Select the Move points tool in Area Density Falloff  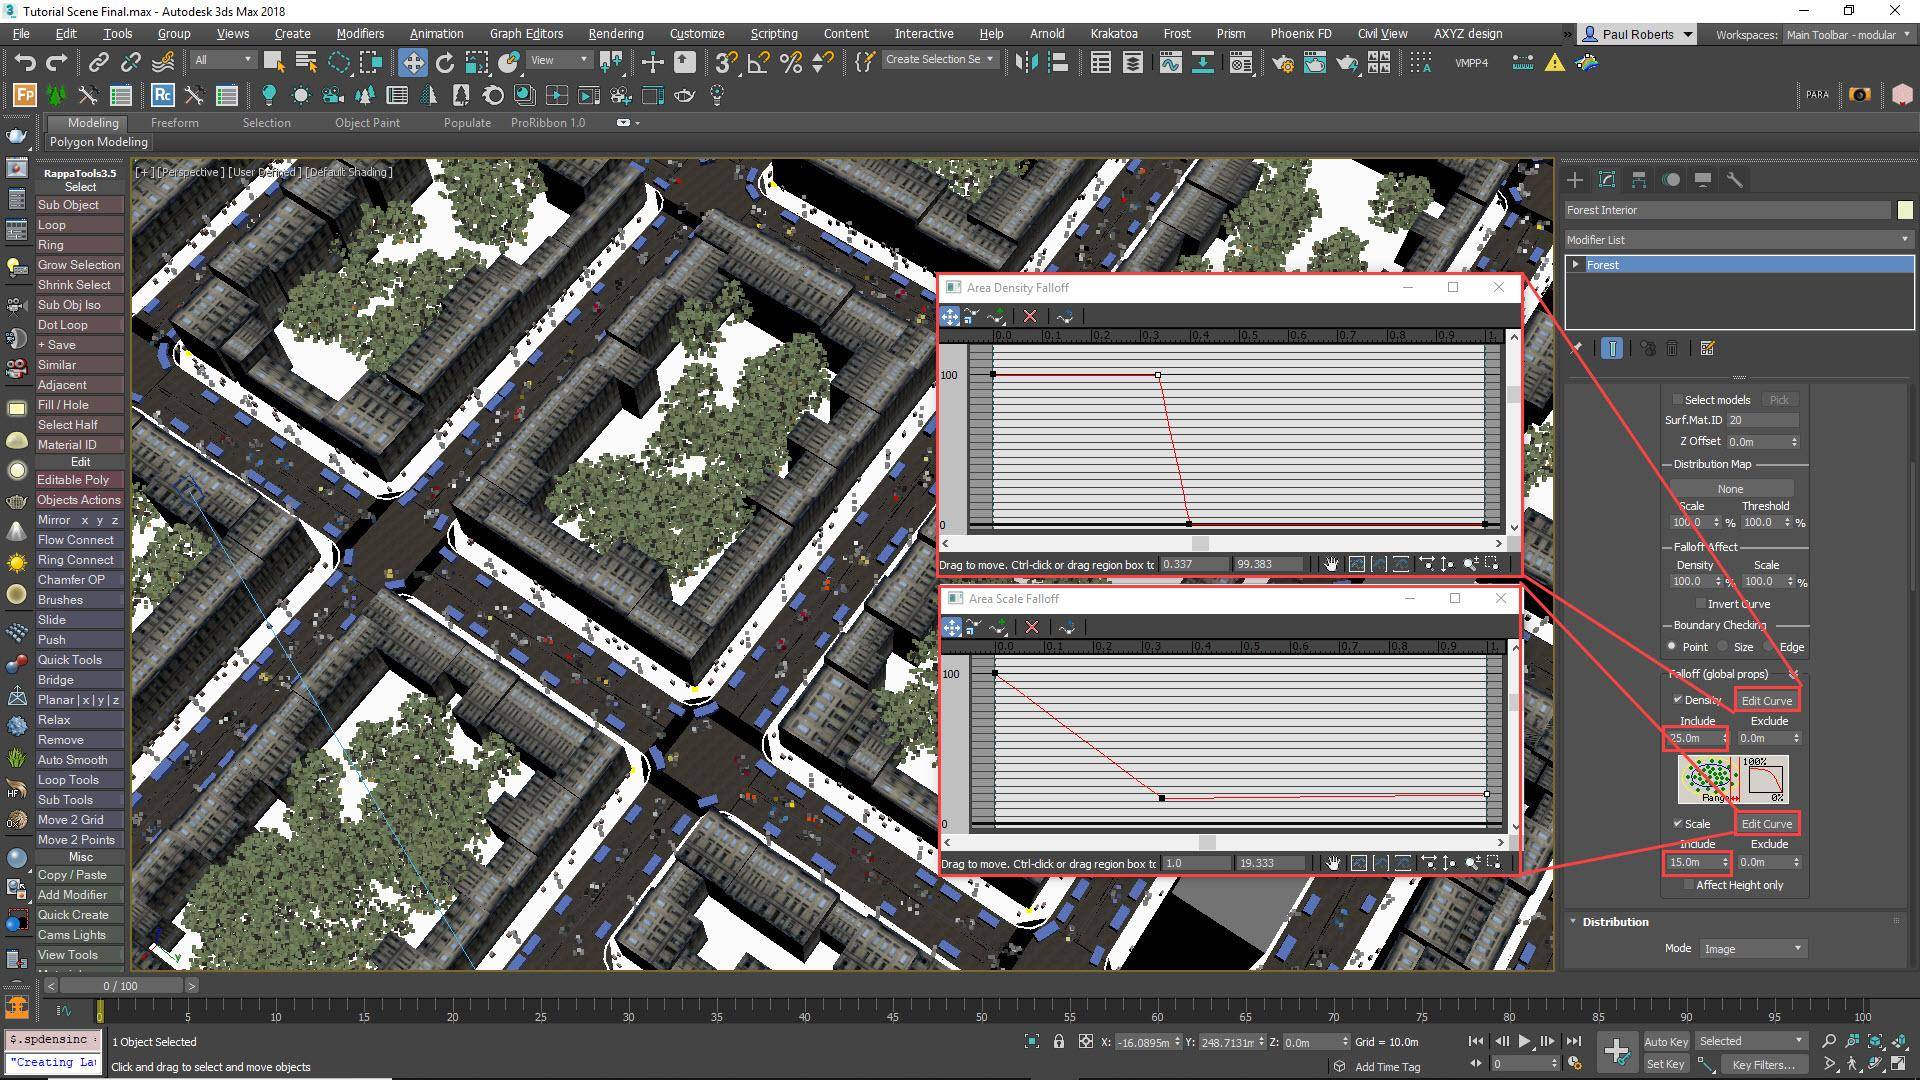click(949, 316)
